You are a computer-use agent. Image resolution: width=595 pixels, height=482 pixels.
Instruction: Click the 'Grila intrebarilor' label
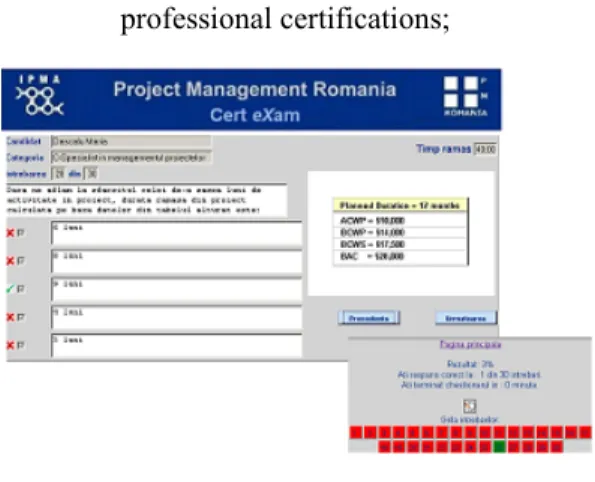pos(470,420)
